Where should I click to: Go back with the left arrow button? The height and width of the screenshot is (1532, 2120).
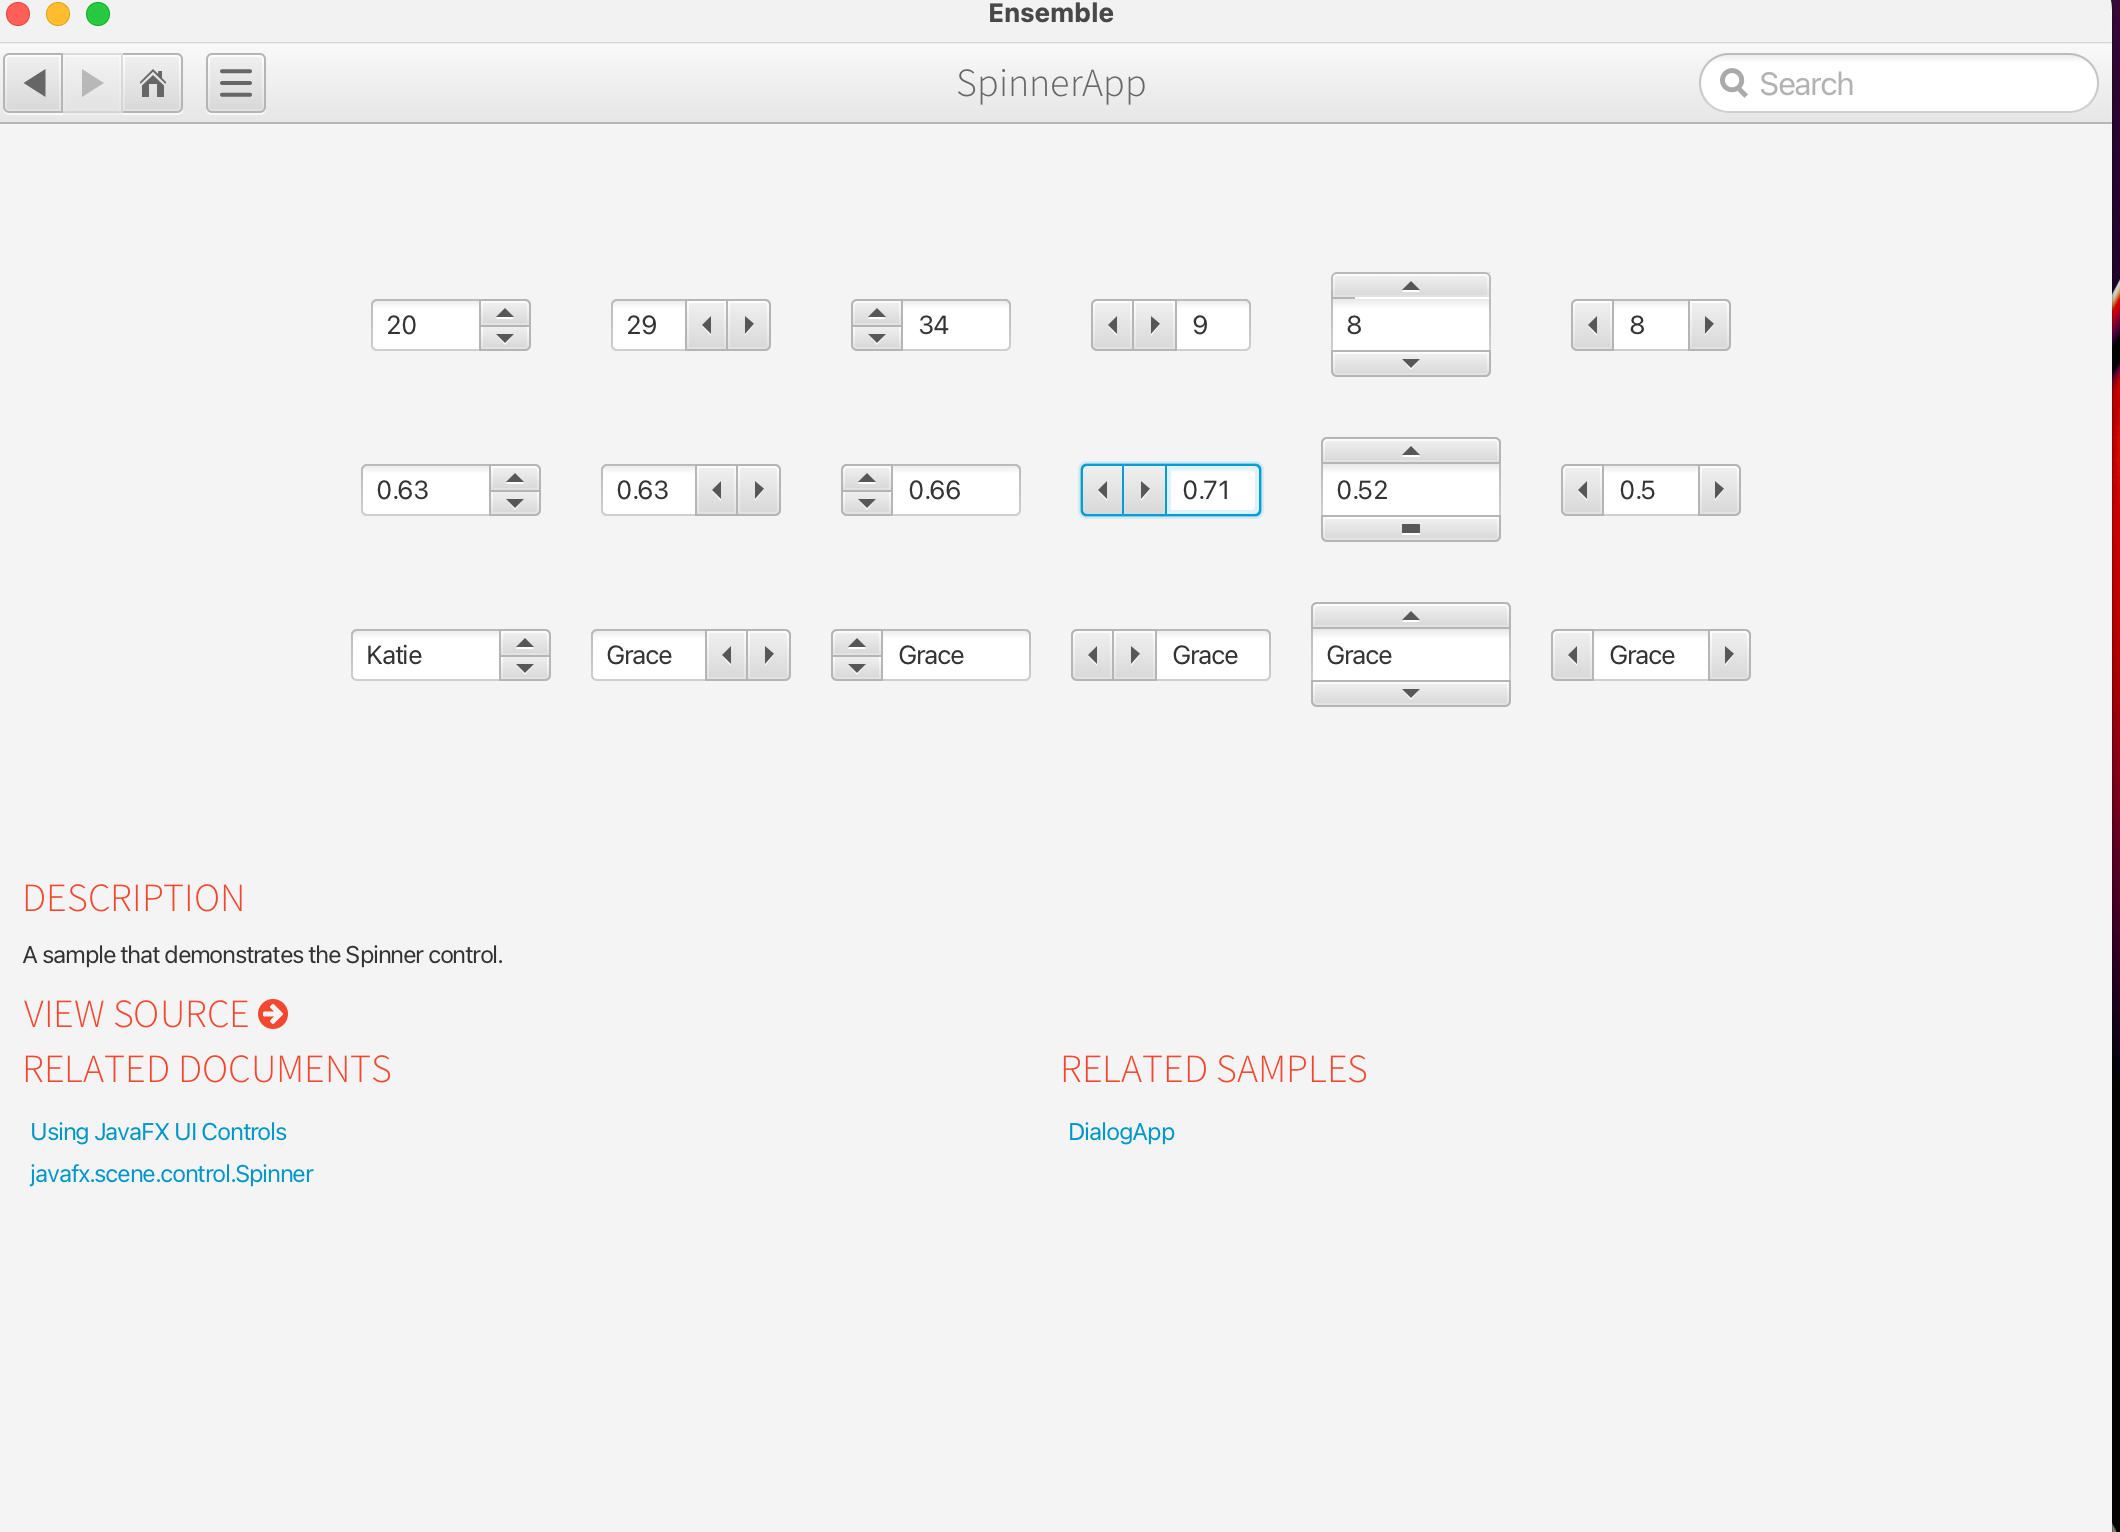pyautogui.click(x=34, y=83)
